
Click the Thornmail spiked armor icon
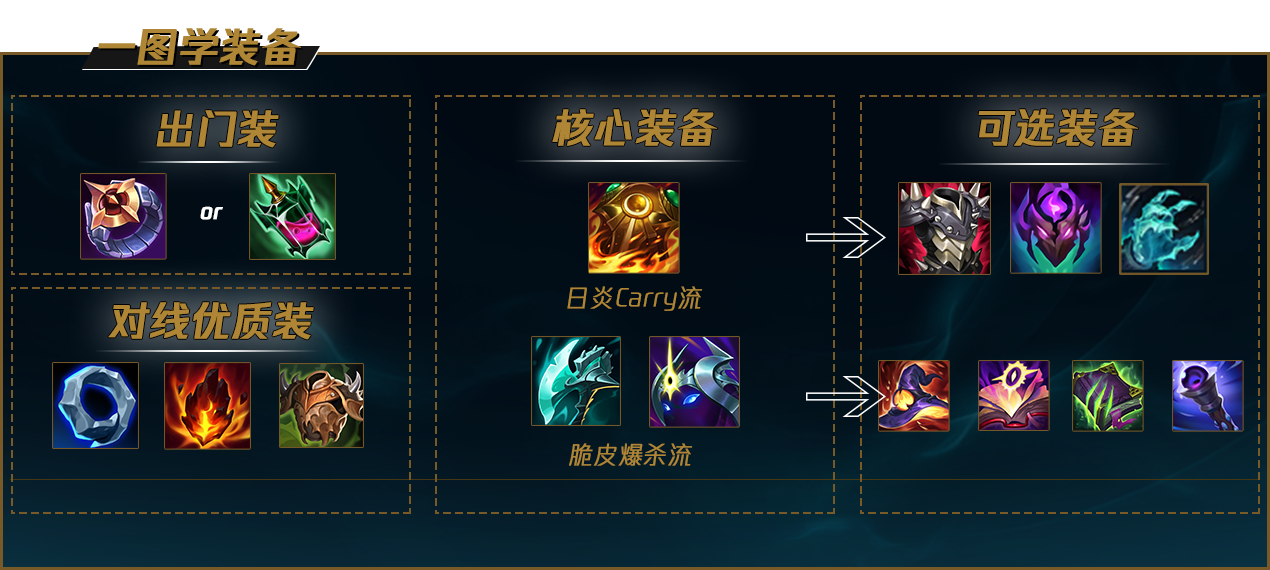pyautogui.click(x=944, y=228)
